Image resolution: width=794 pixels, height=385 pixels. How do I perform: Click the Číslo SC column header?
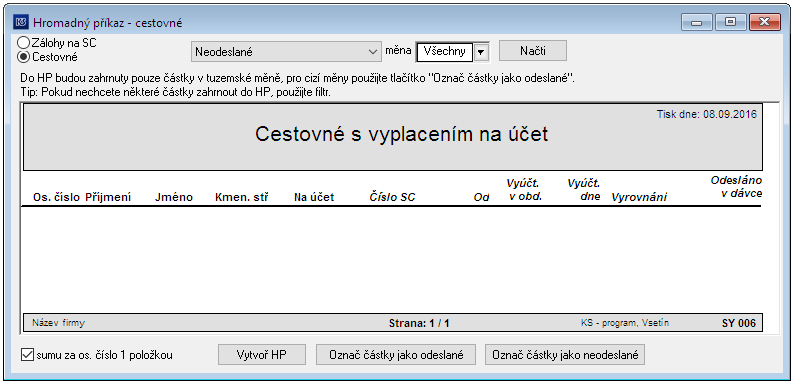click(x=392, y=198)
